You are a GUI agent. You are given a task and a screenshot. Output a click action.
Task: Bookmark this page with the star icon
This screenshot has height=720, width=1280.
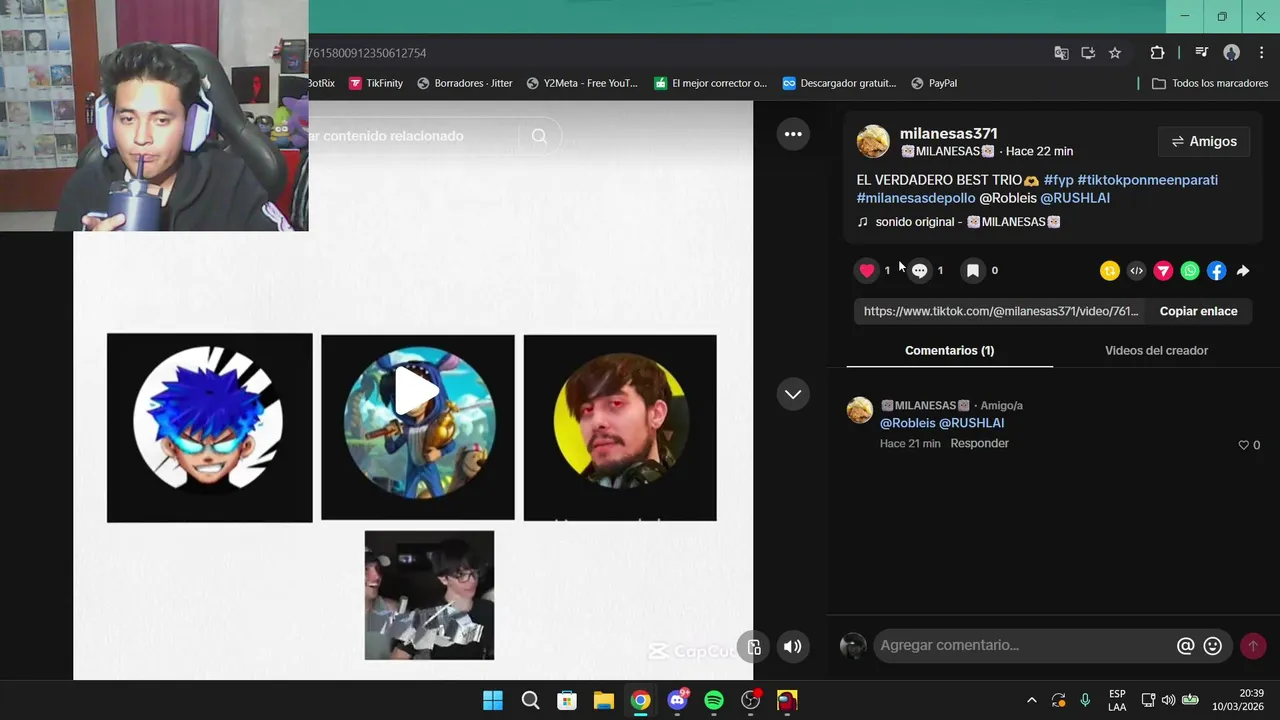coord(1115,53)
